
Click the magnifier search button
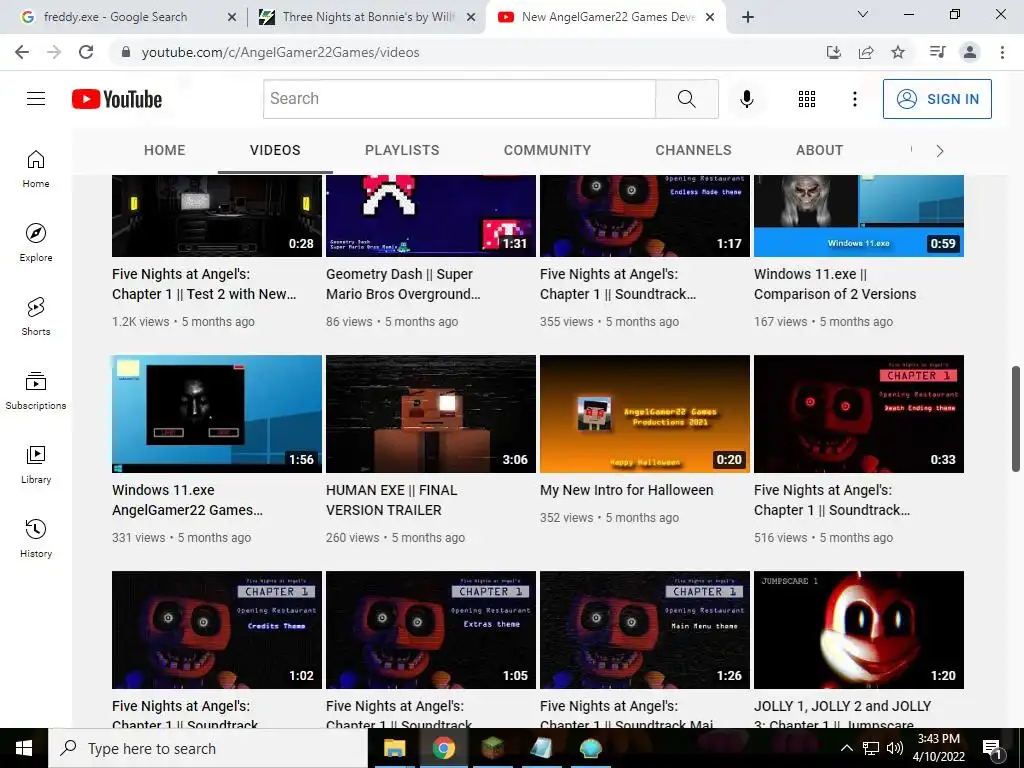click(x=686, y=99)
